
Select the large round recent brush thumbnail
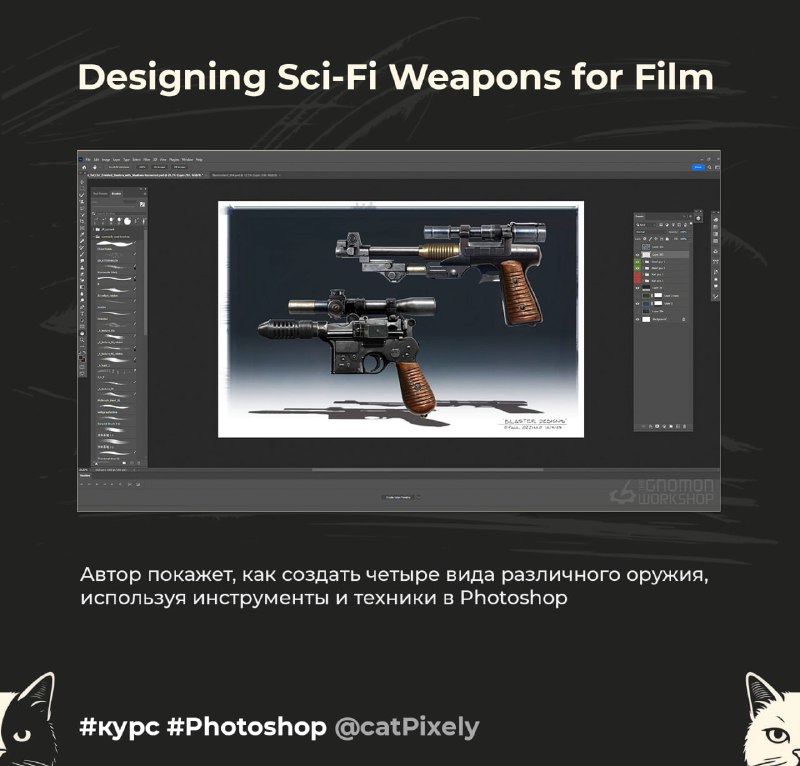pyautogui.click(x=127, y=221)
